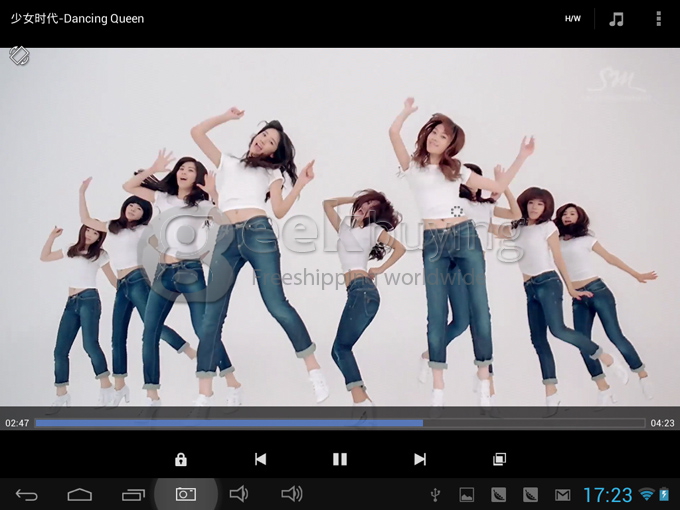Open the USB connection notification

(435, 494)
